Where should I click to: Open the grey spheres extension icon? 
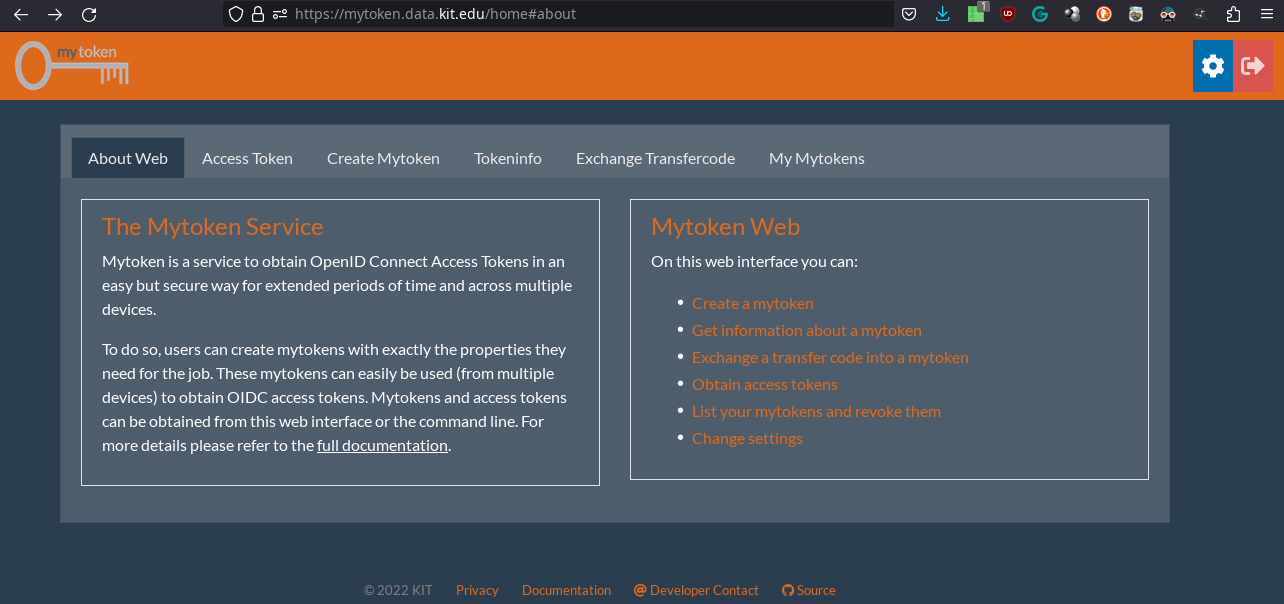tap(1072, 14)
